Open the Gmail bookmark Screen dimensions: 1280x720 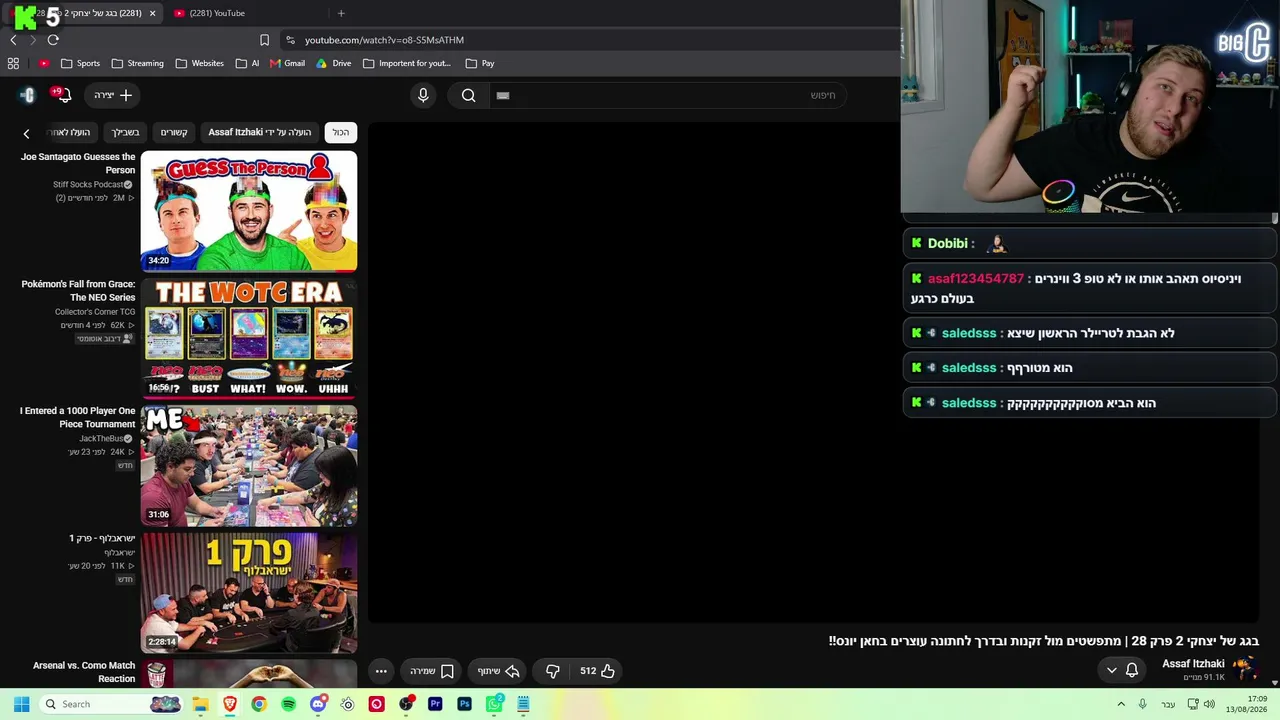pyautogui.click(x=287, y=63)
